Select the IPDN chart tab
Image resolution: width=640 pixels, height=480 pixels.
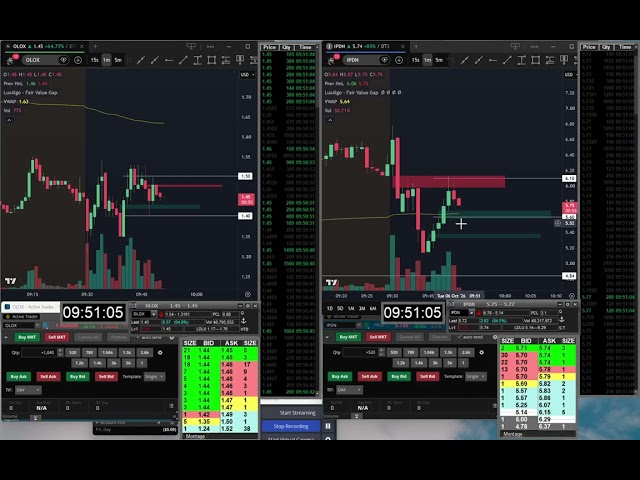[364, 46]
